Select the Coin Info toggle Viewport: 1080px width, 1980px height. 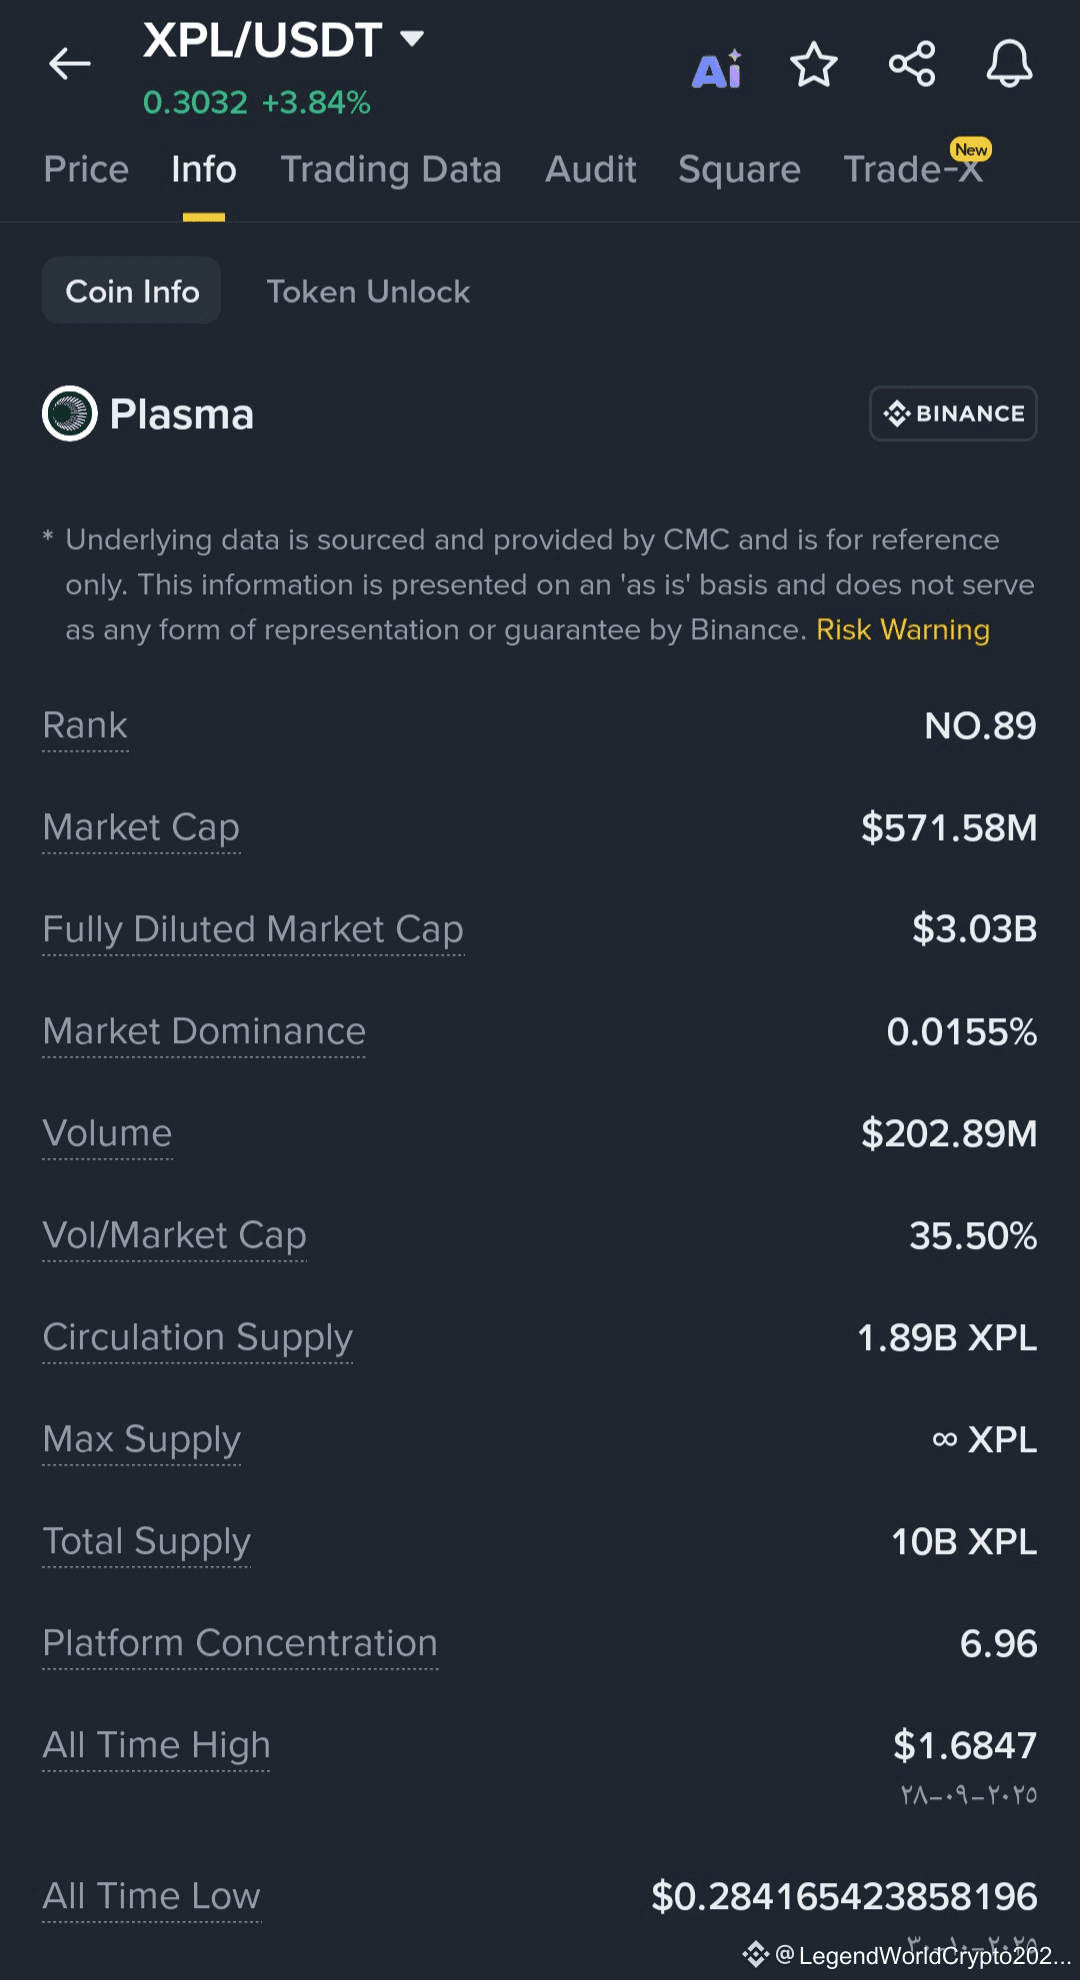[132, 291]
